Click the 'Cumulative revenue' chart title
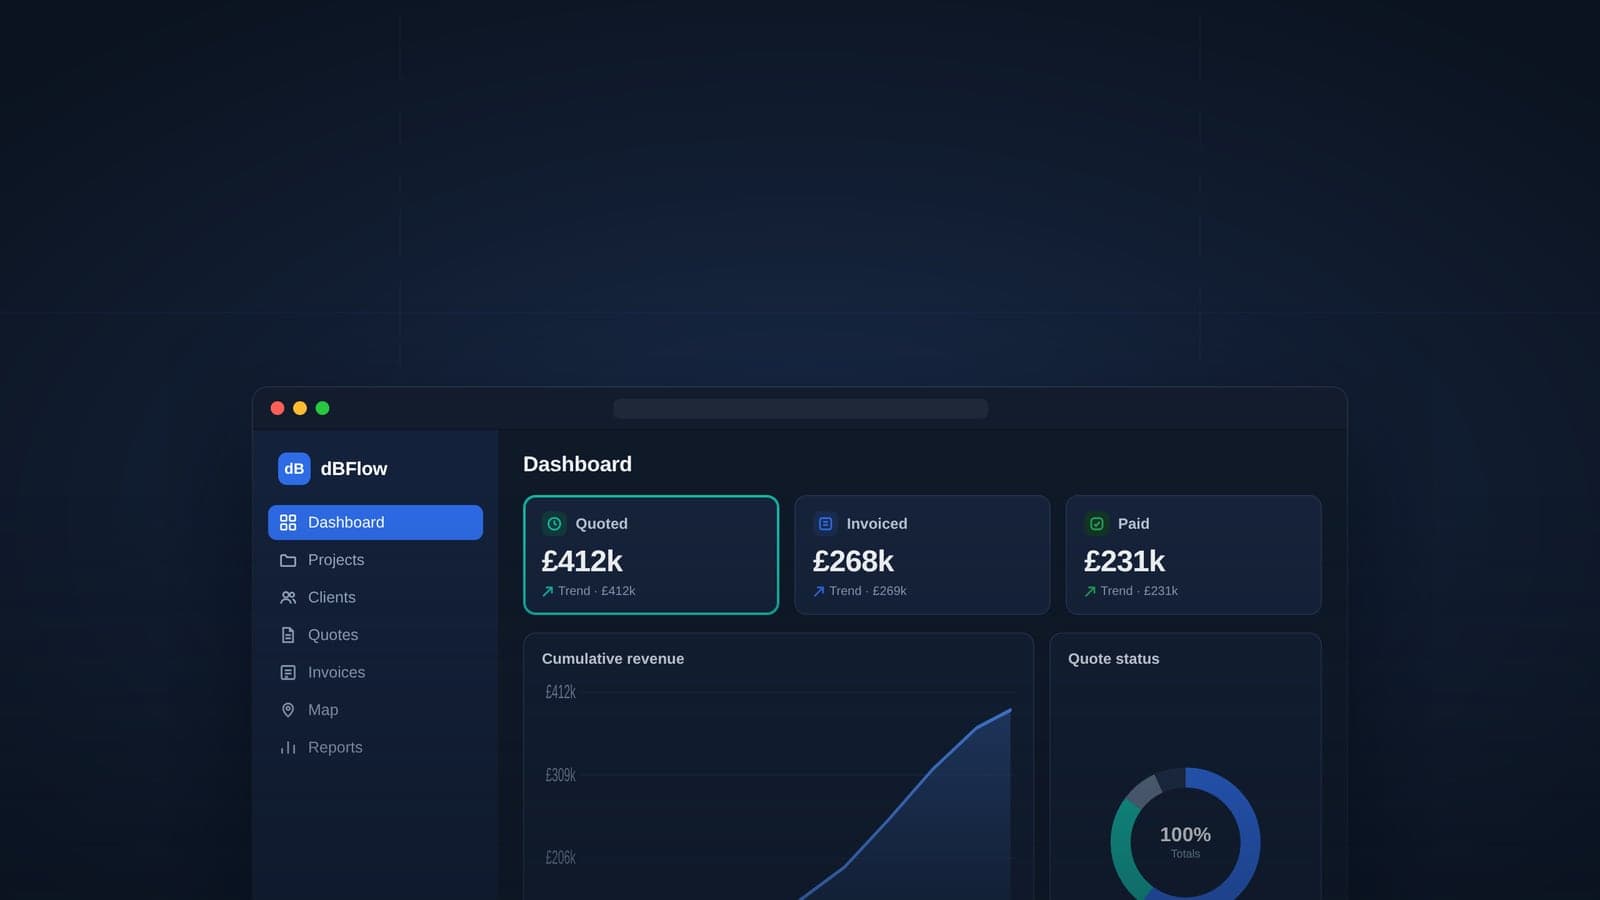This screenshot has height=900, width=1600. pos(613,659)
